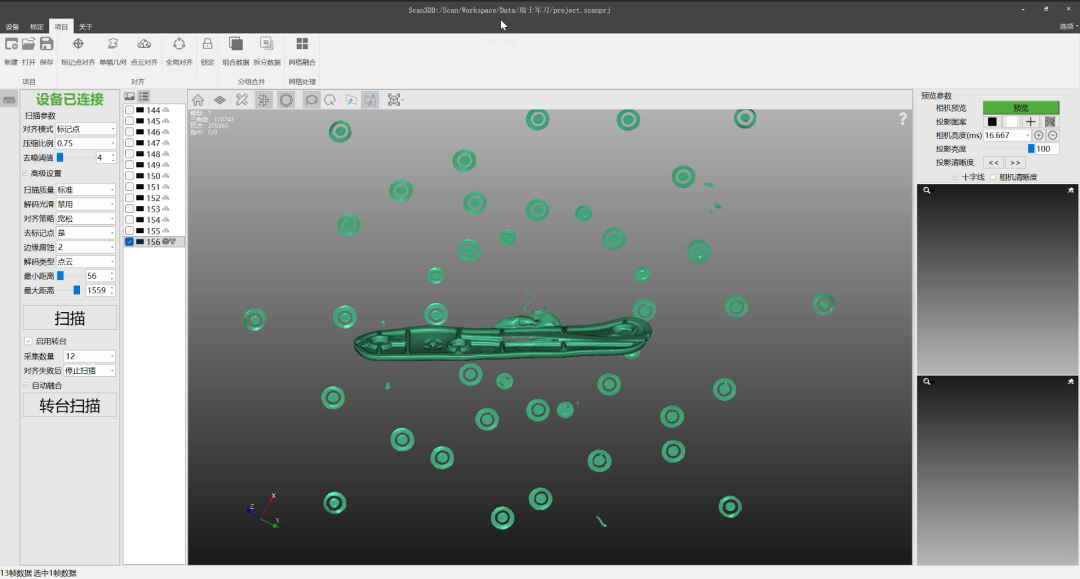Open the 对齐策略 alignment strategy dropdown
Image resolution: width=1080 pixels, height=579 pixels.
(x=85, y=219)
